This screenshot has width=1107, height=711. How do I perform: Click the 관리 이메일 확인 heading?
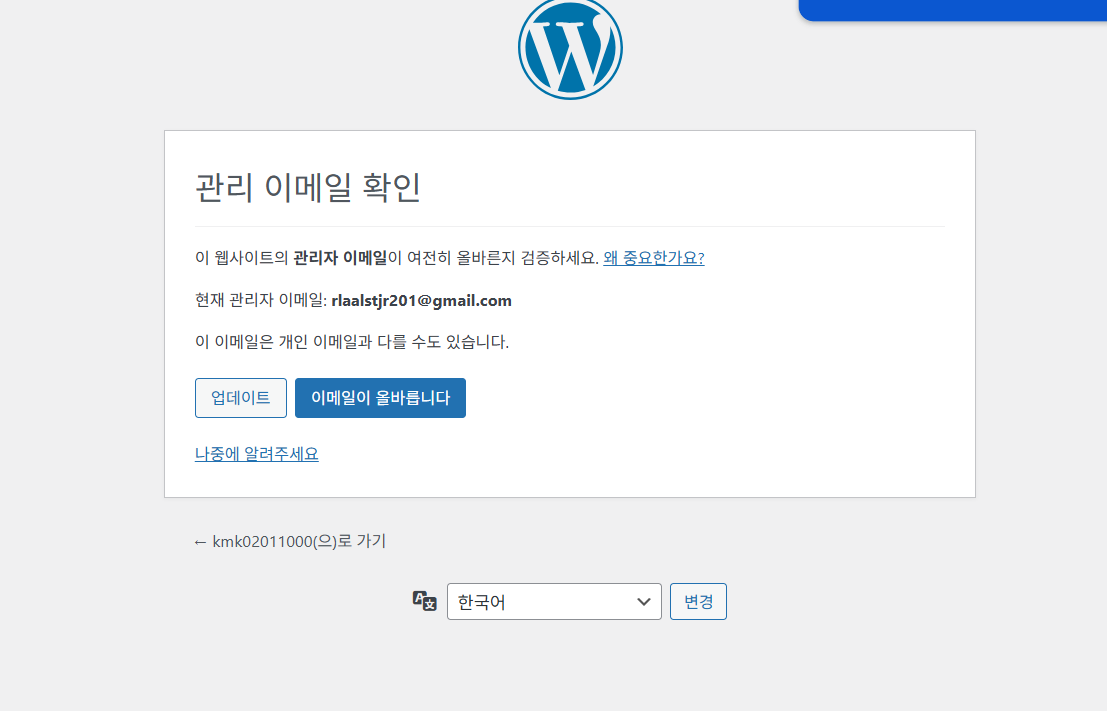coord(307,188)
